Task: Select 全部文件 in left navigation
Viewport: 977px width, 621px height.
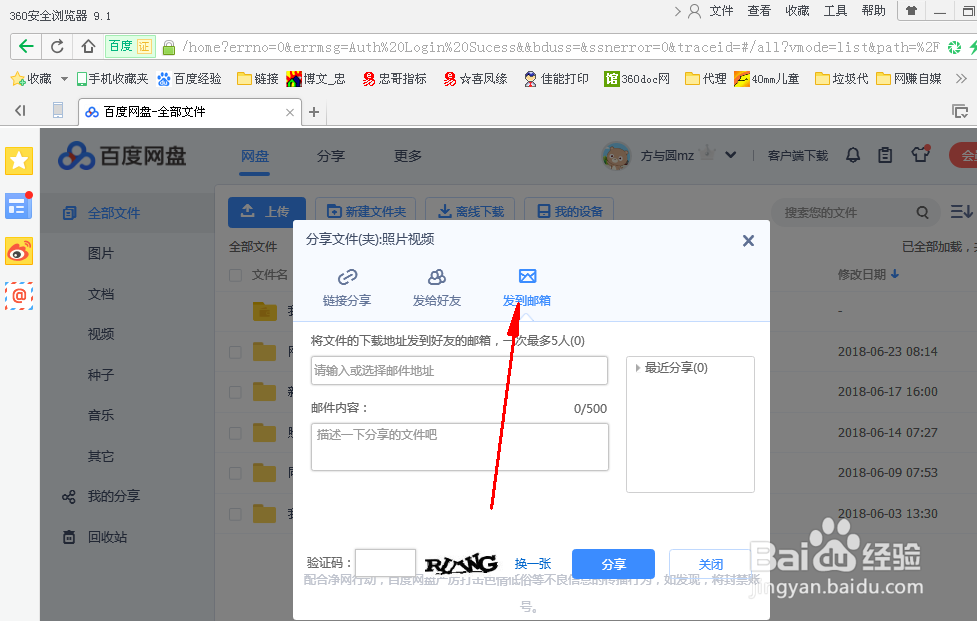Action: [x=128, y=213]
